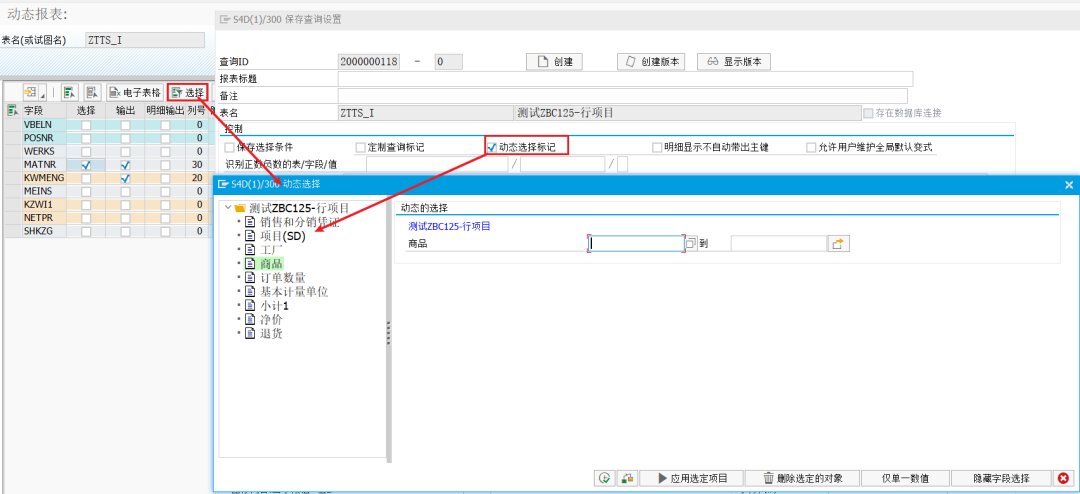
Task: Click document icon next to 退货
Action: 251,333
